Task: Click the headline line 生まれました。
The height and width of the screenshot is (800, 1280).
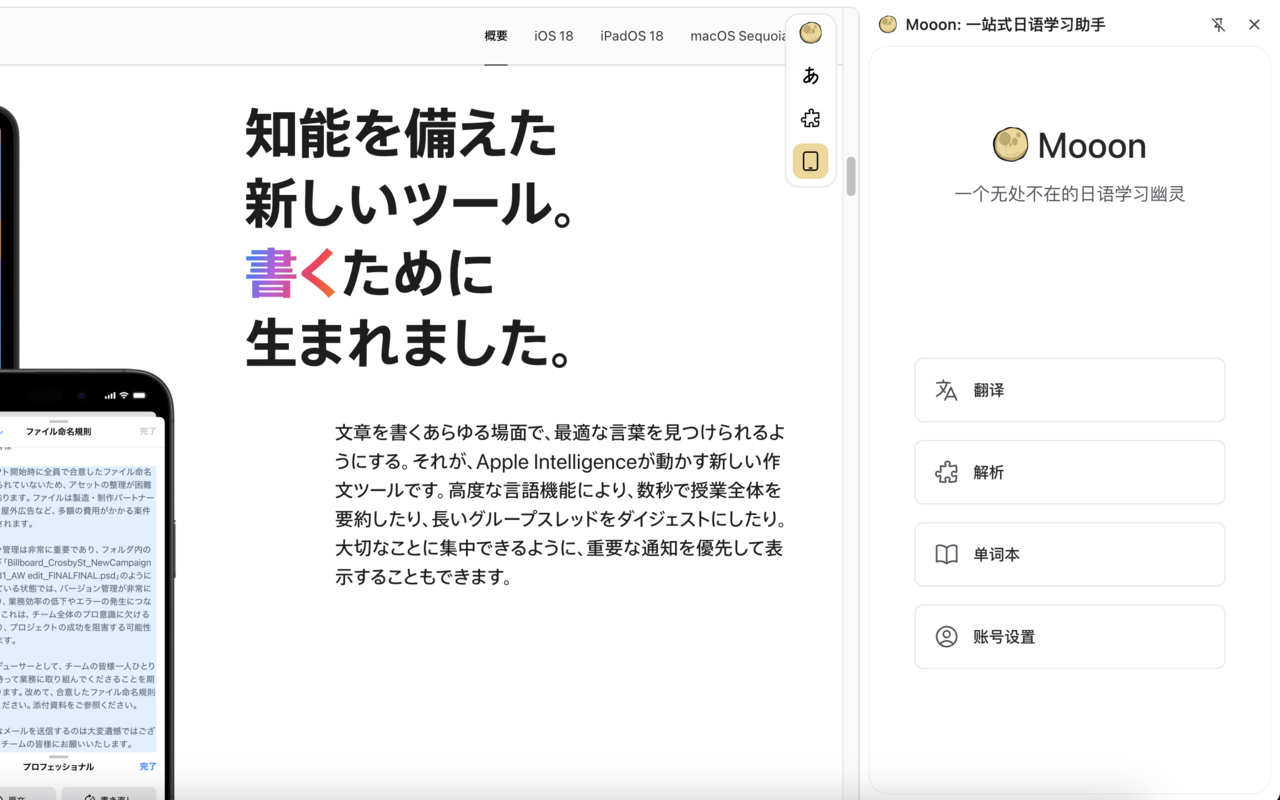Action: pyautogui.click(x=409, y=343)
